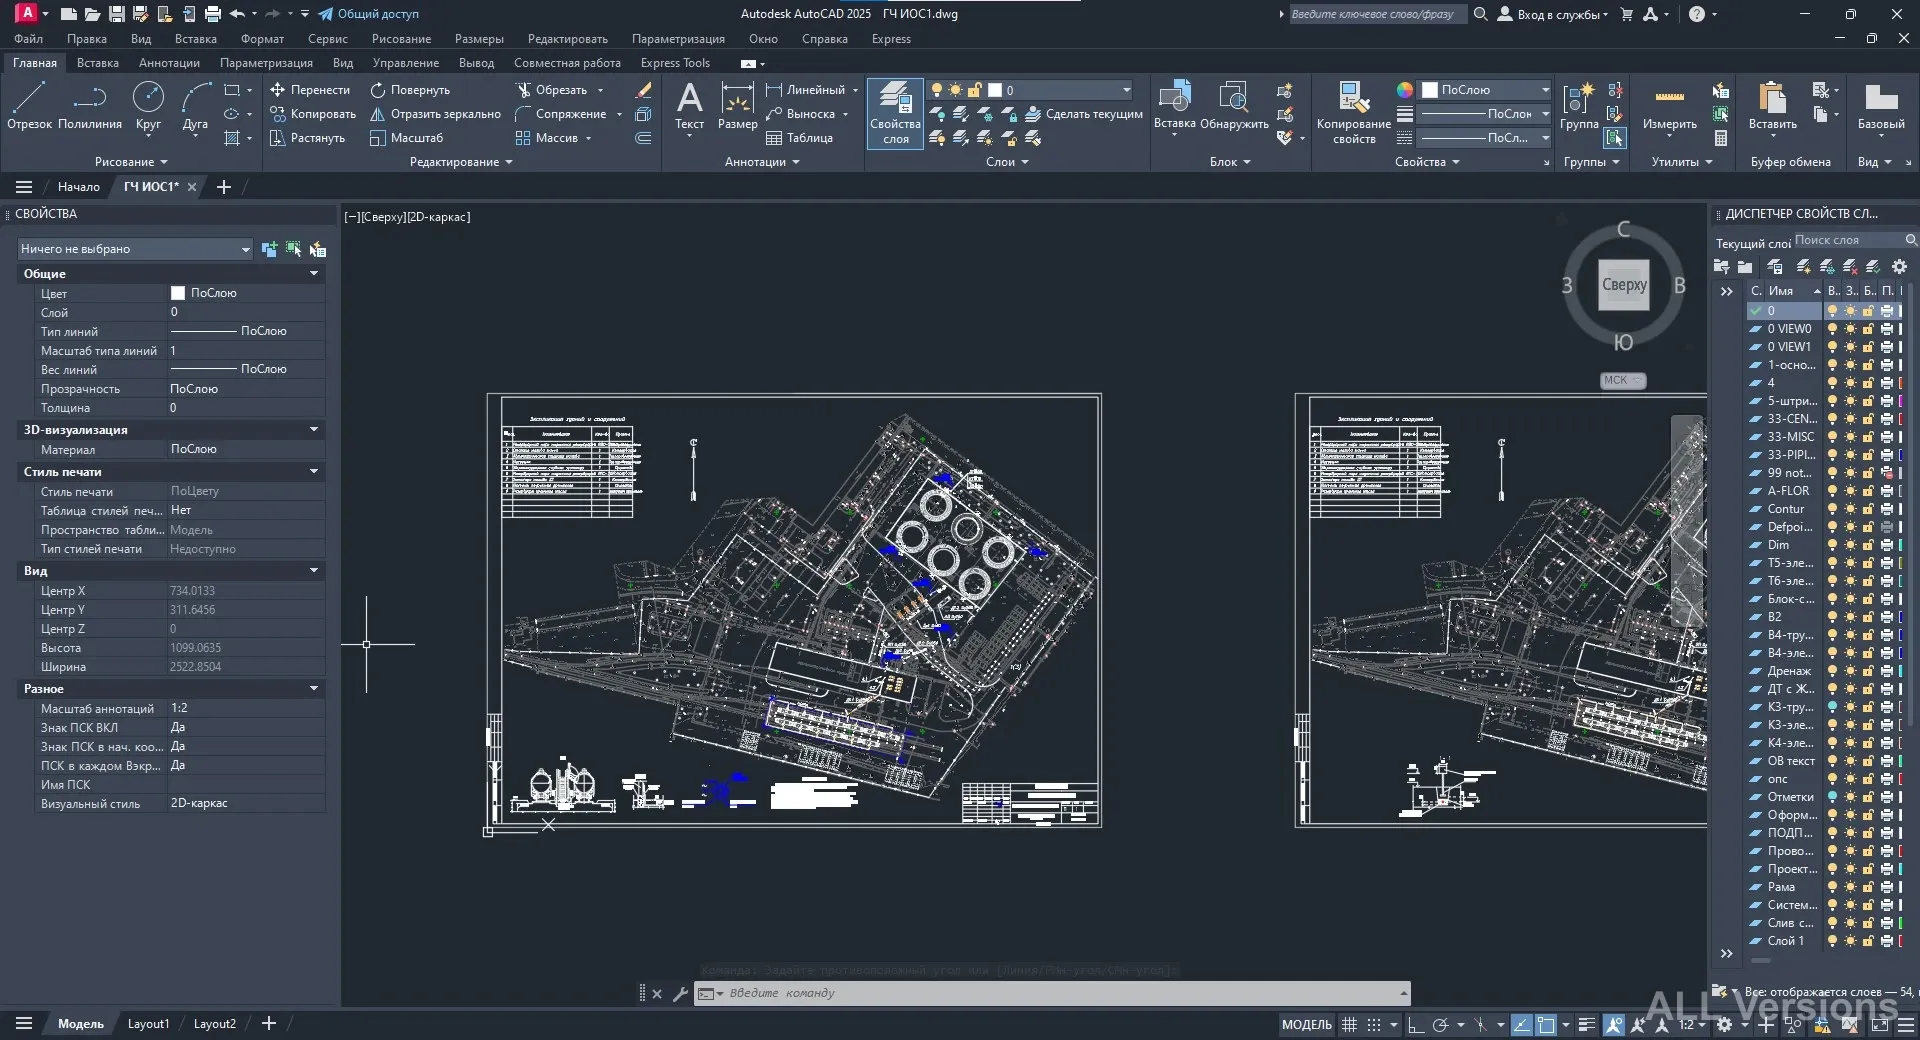Click the Перенести move tool
1920x1040 pixels.
[x=310, y=90]
